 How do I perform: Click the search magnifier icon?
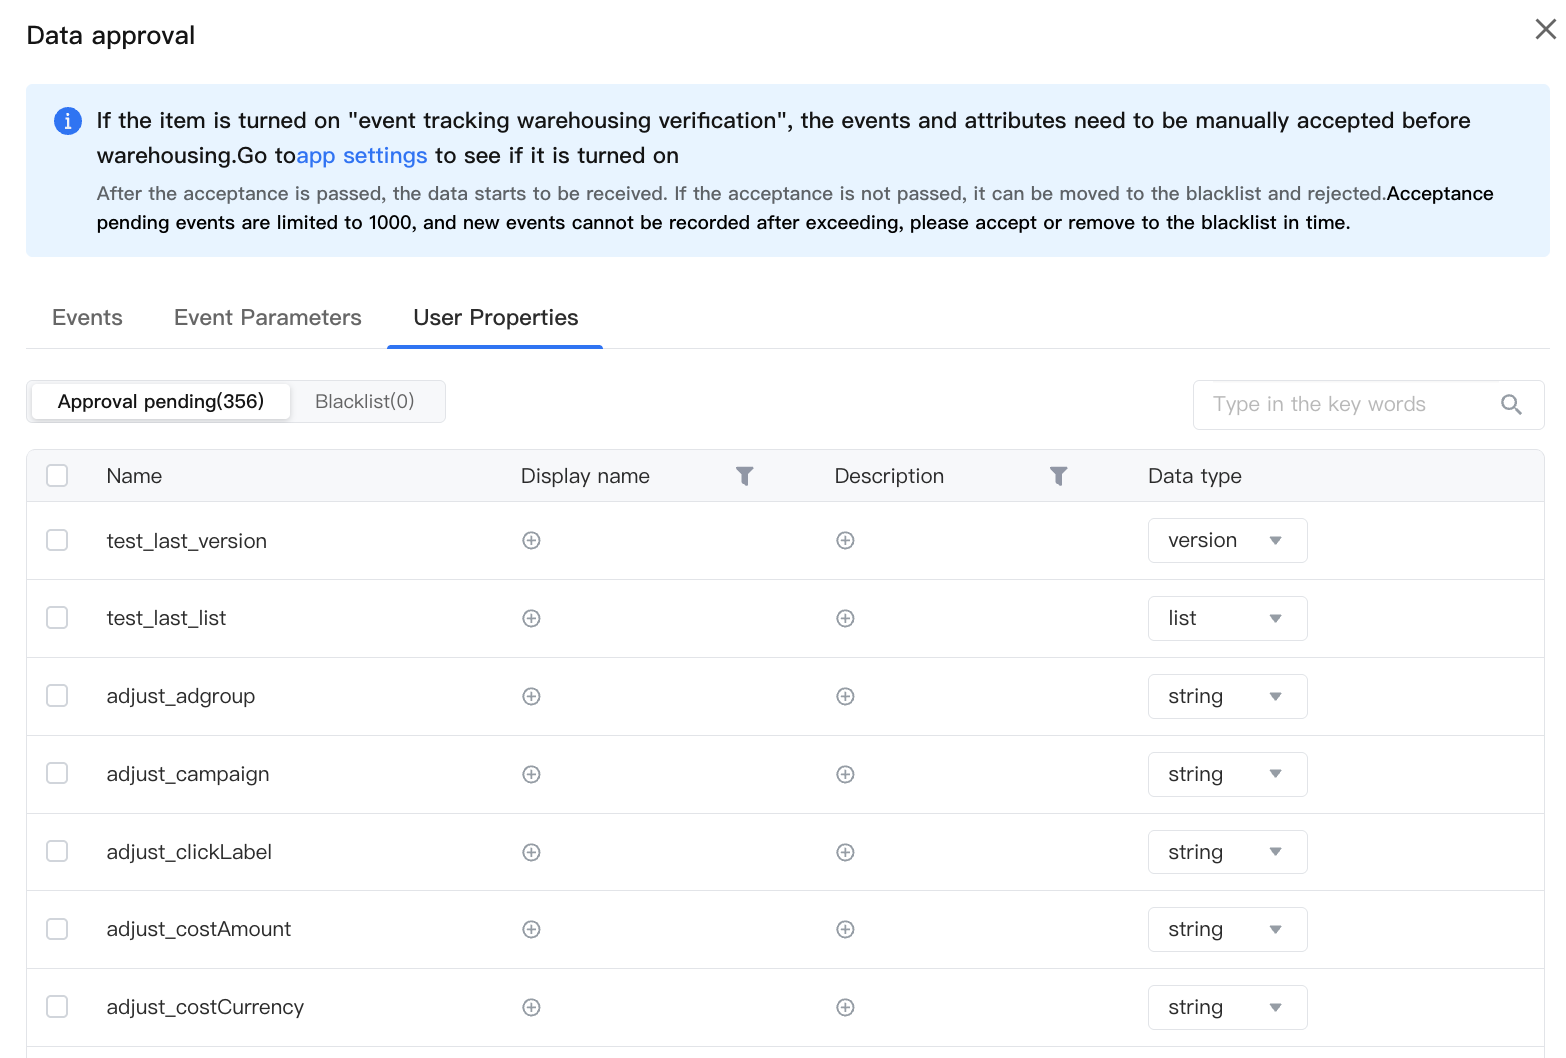click(1511, 404)
